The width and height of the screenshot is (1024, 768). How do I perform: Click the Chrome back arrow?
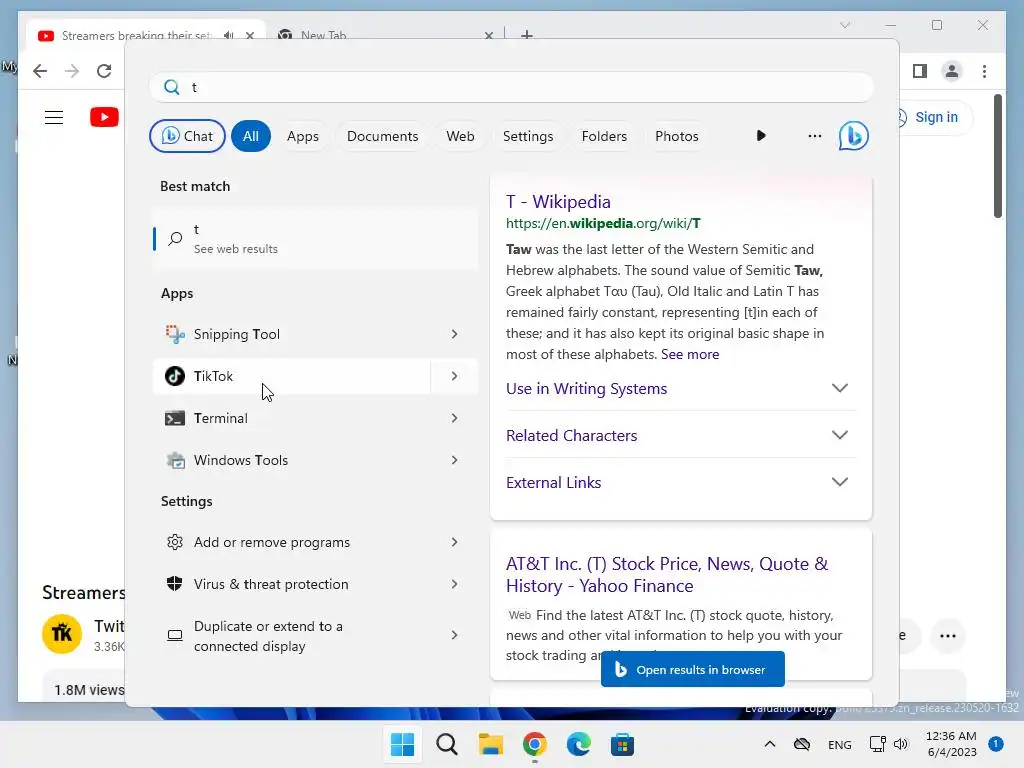pyautogui.click(x=40, y=71)
